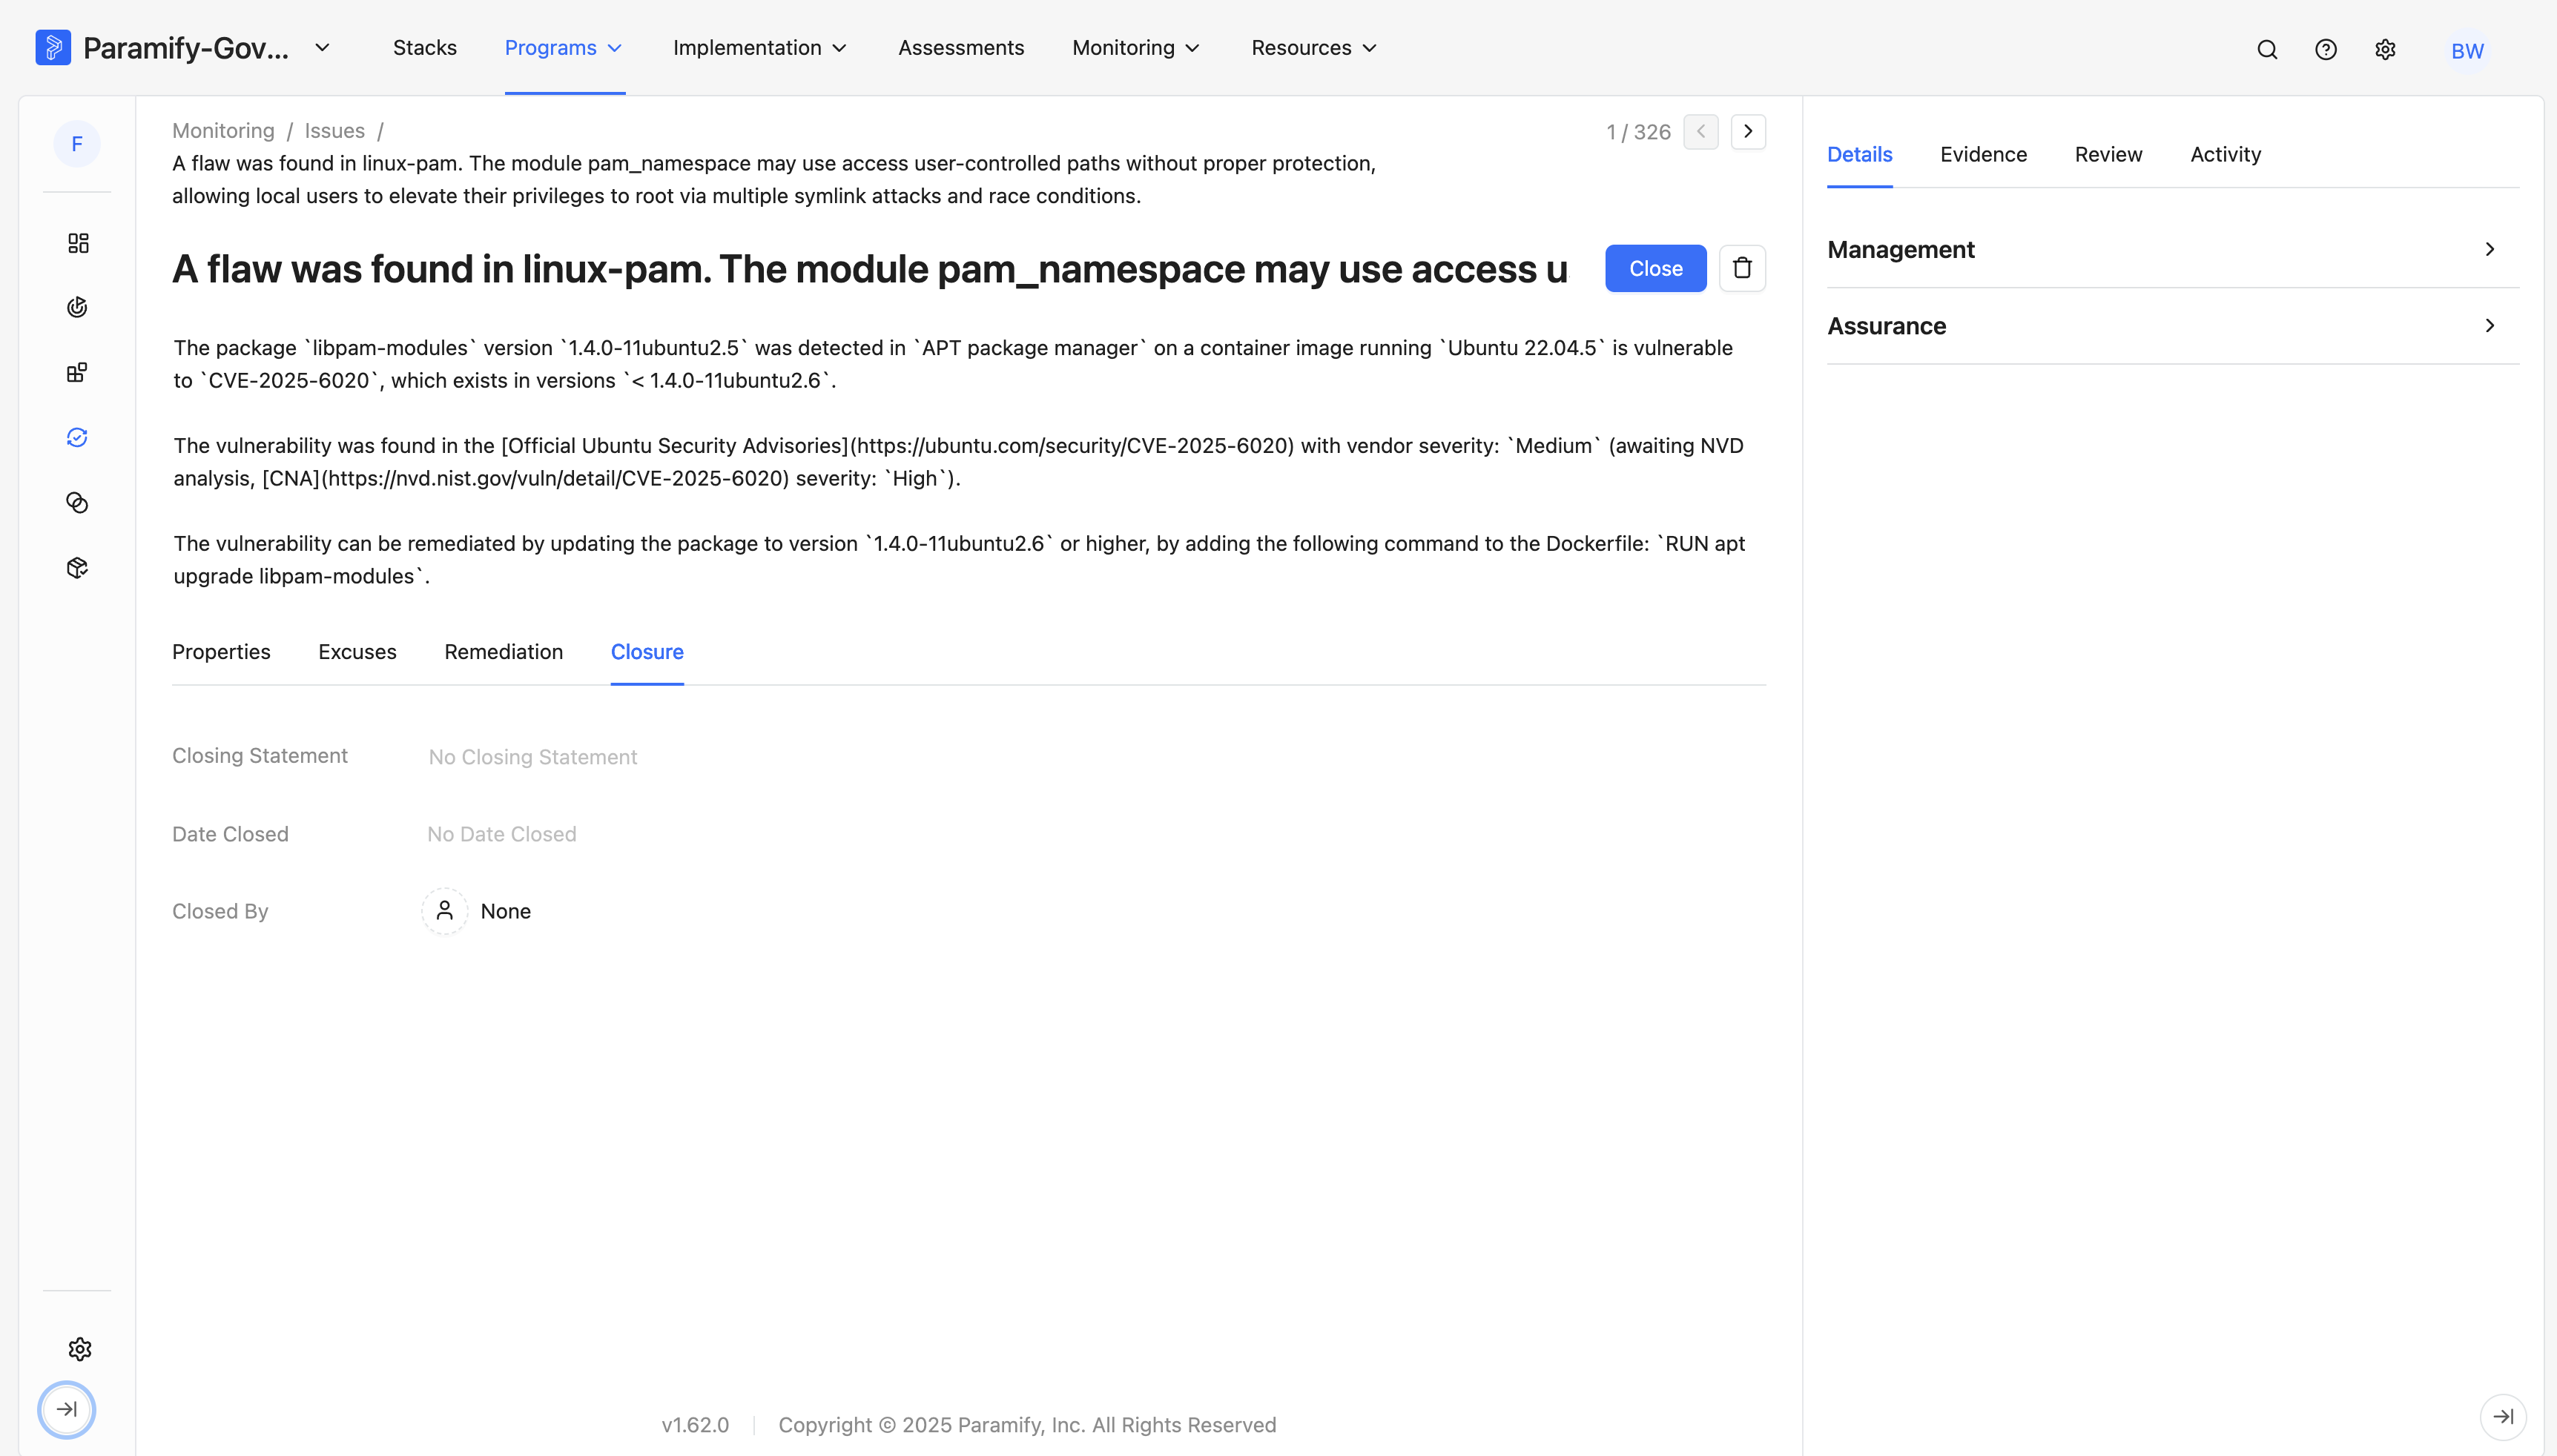Image resolution: width=2557 pixels, height=1456 pixels.
Task: Open the Programs menu
Action: point(564,47)
